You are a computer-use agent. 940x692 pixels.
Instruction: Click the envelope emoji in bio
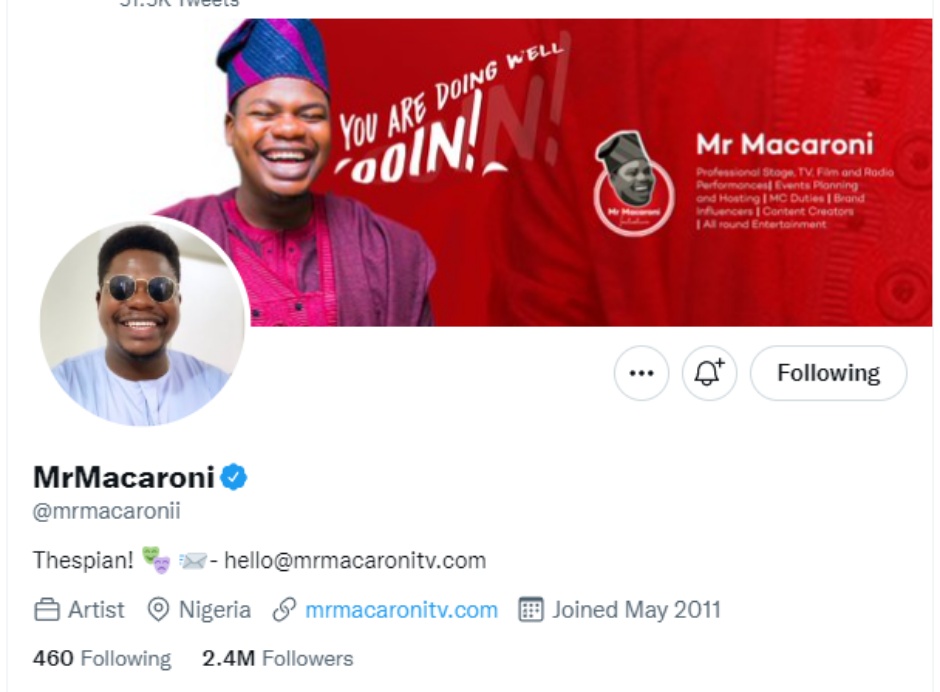tap(192, 560)
